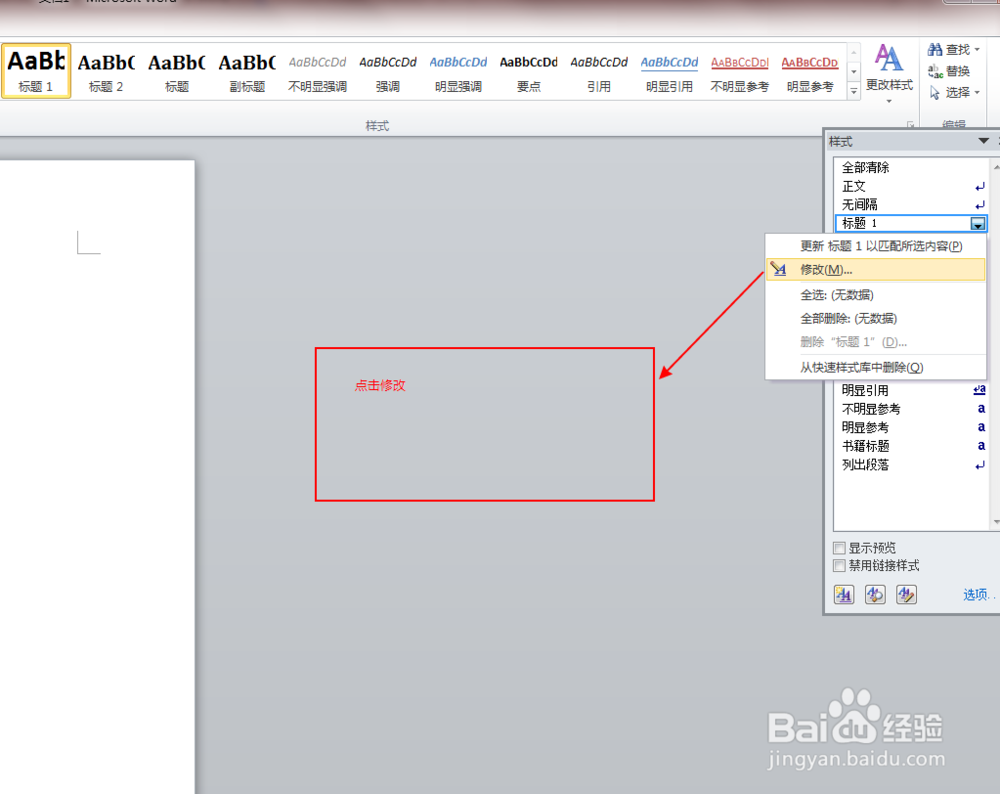Click the Style Inspector icon button
This screenshot has width=1000, height=794.
tap(875, 594)
